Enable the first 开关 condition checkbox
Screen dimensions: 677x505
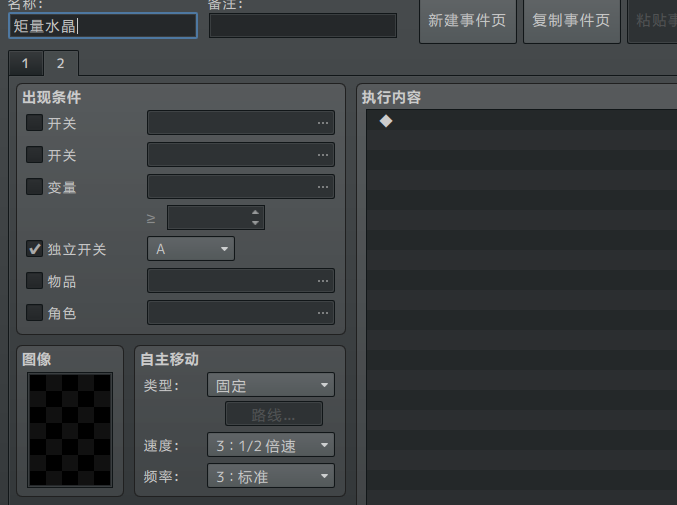[x=35, y=123]
